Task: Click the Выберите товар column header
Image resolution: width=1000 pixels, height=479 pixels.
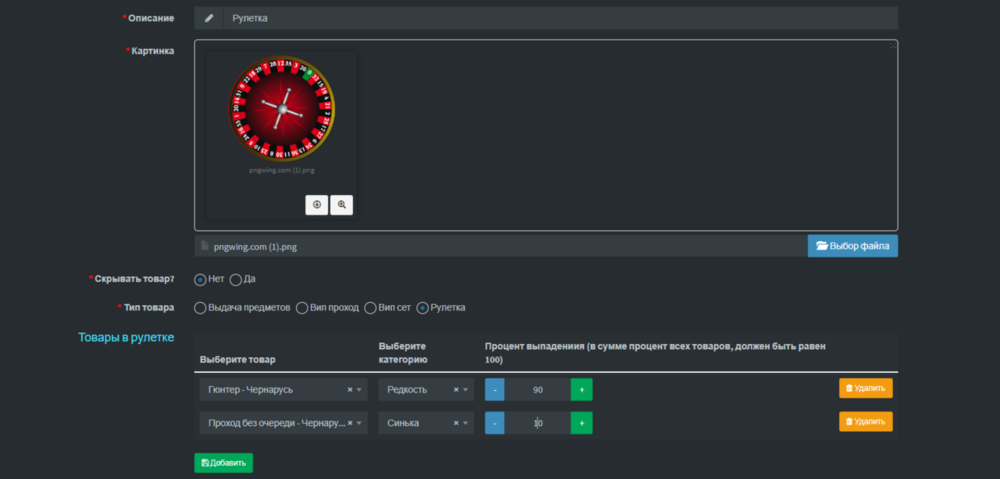Action: click(x=238, y=360)
